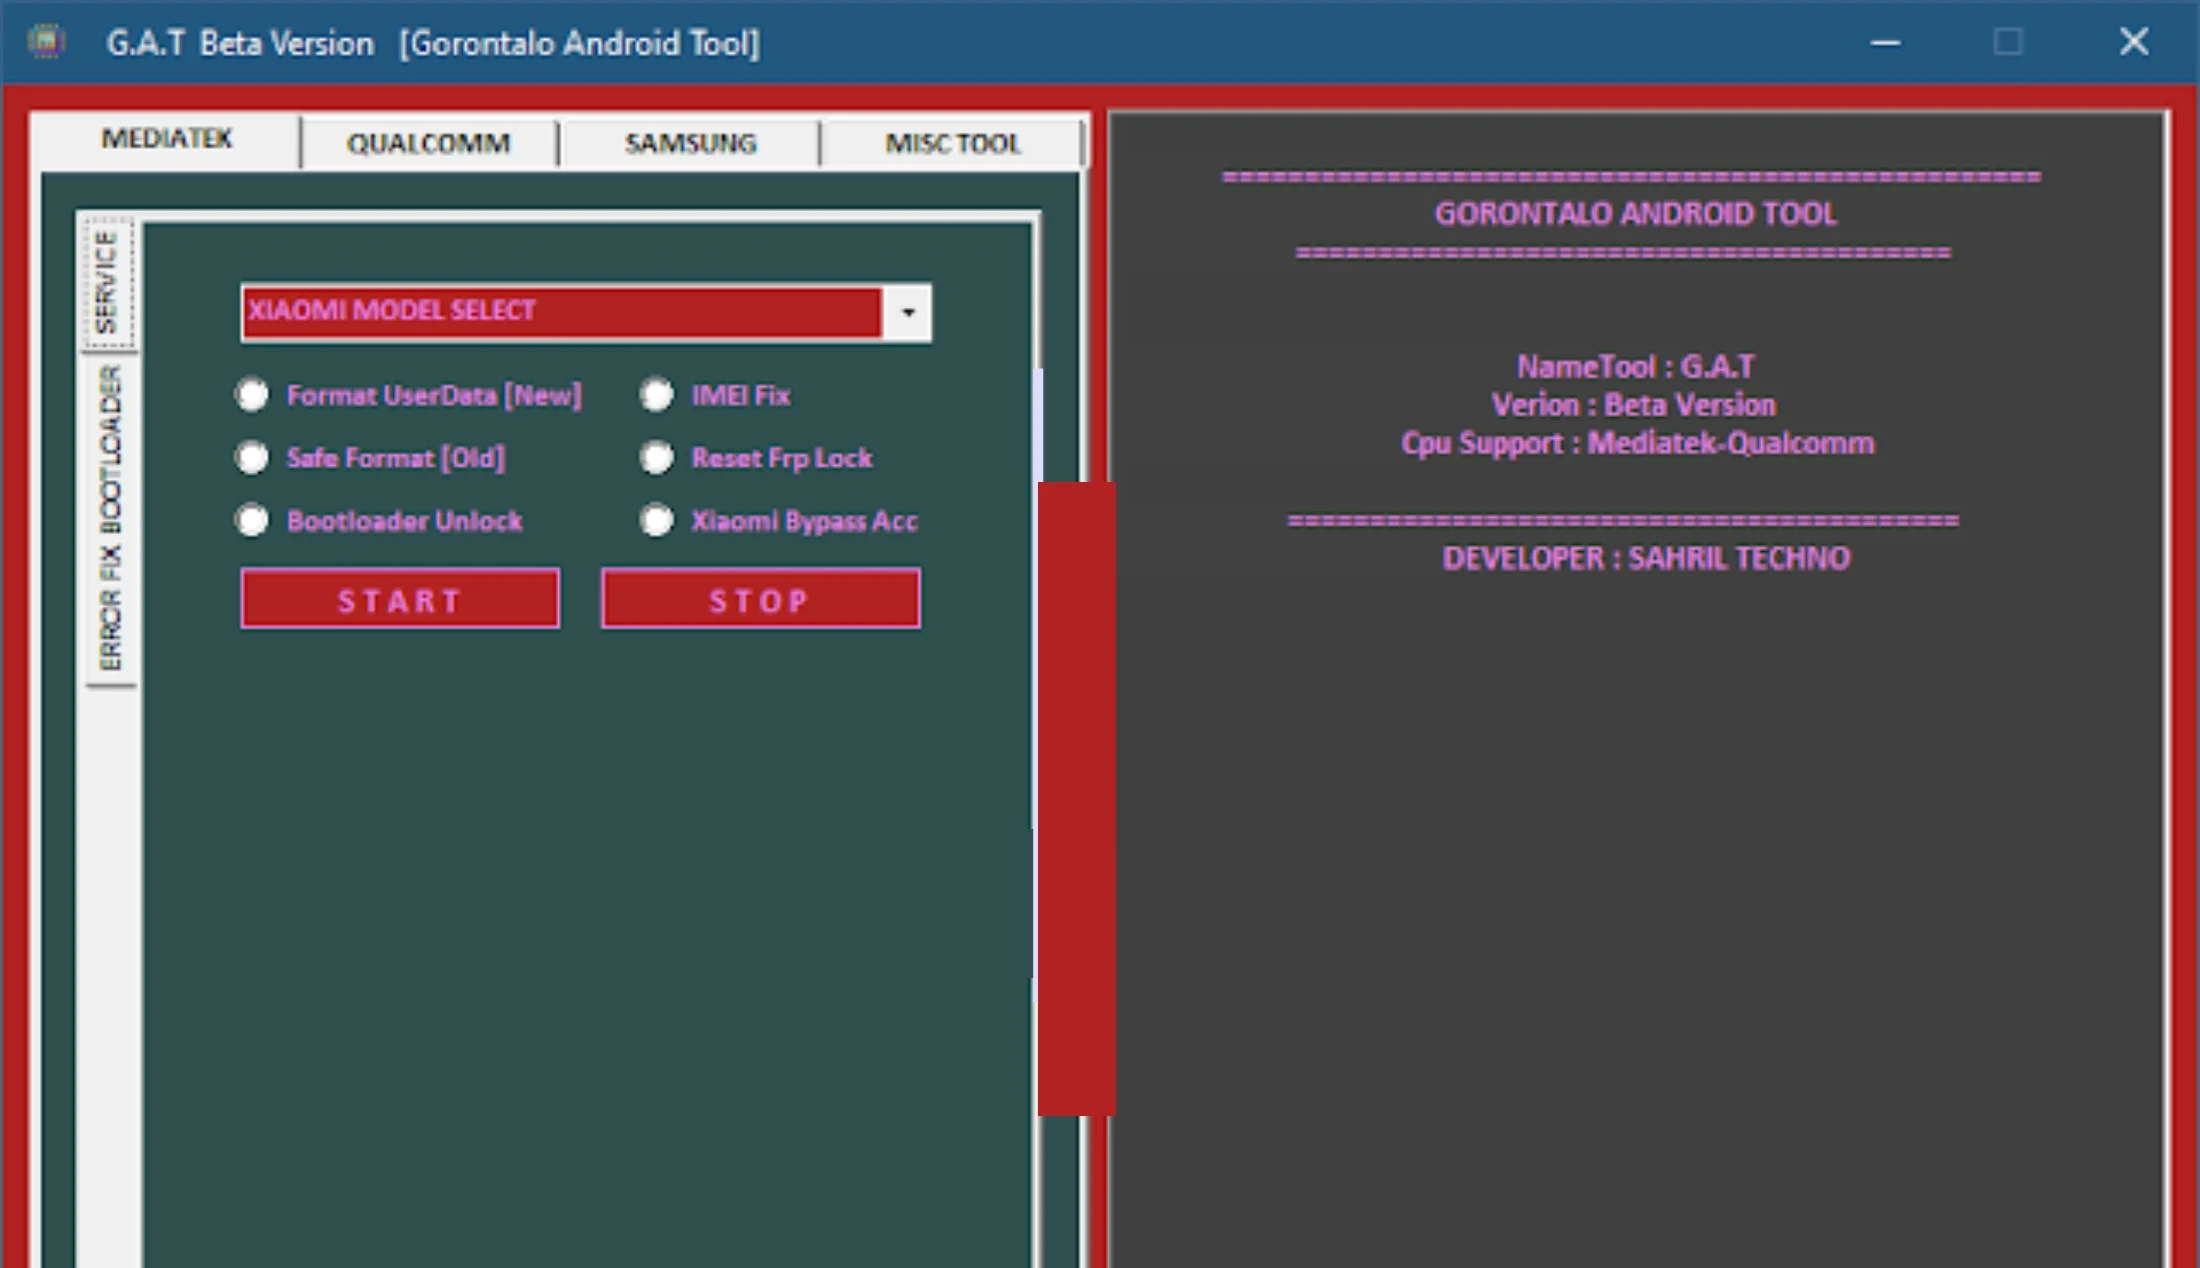2200x1268 pixels.
Task: Select the Reset Frp Lock option
Action: click(x=657, y=458)
